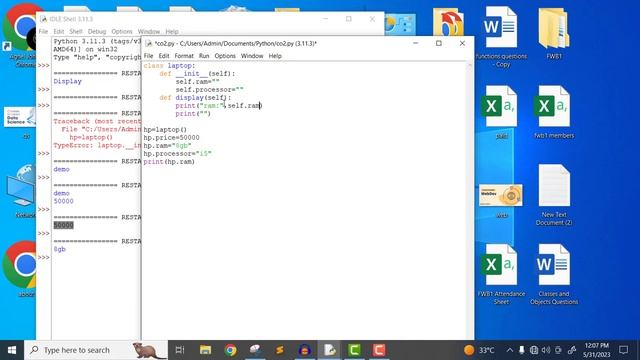Open the notification center icon

click(623, 350)
